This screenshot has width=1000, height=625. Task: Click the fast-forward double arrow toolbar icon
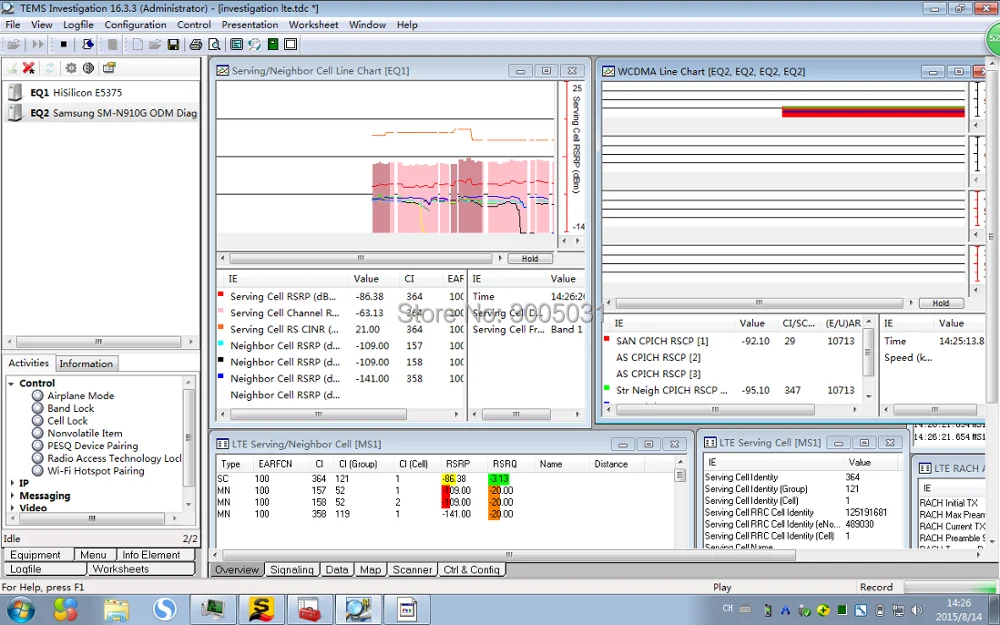(38, 44)
